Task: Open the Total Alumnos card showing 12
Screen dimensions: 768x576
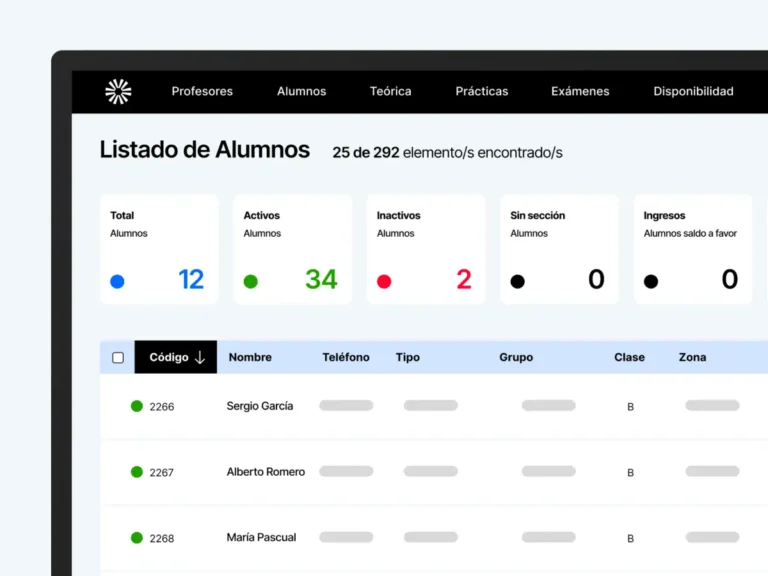Action: coord(159,249)
